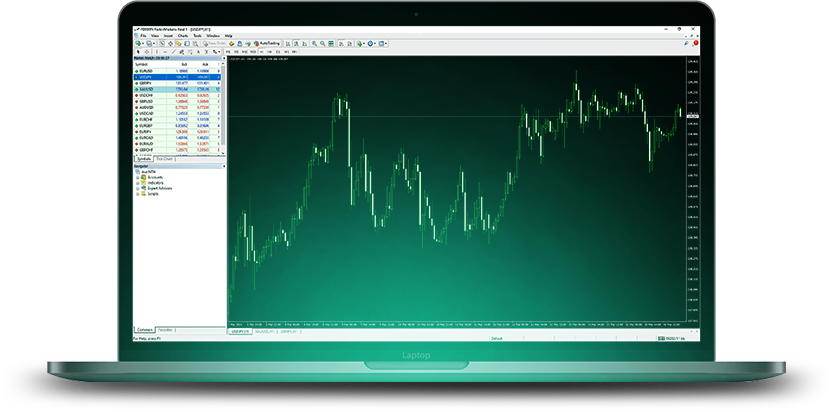Image resolution: width=832 pixels, height=412 pixels.
Task: Switch chart to bar chart type
Action: point(288,44)
